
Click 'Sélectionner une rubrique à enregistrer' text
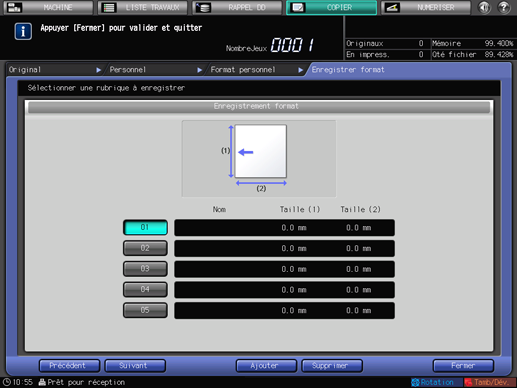106,88
